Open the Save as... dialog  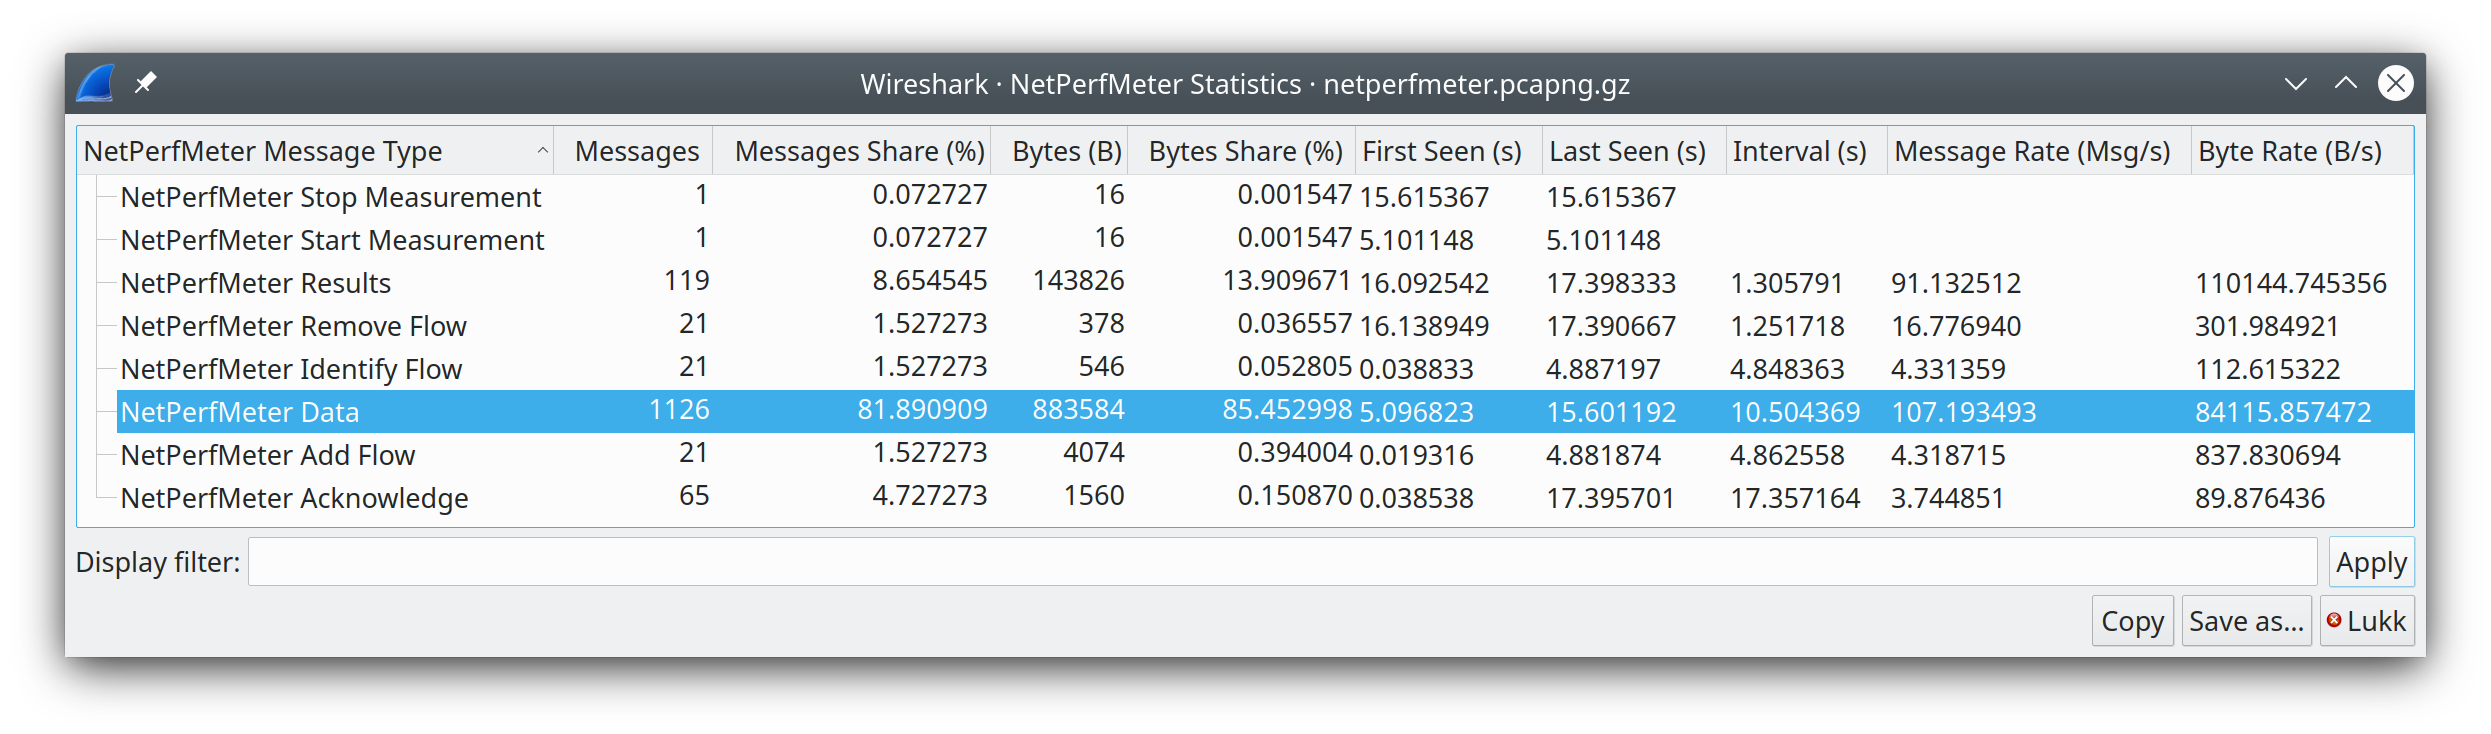pos(2246,621)
